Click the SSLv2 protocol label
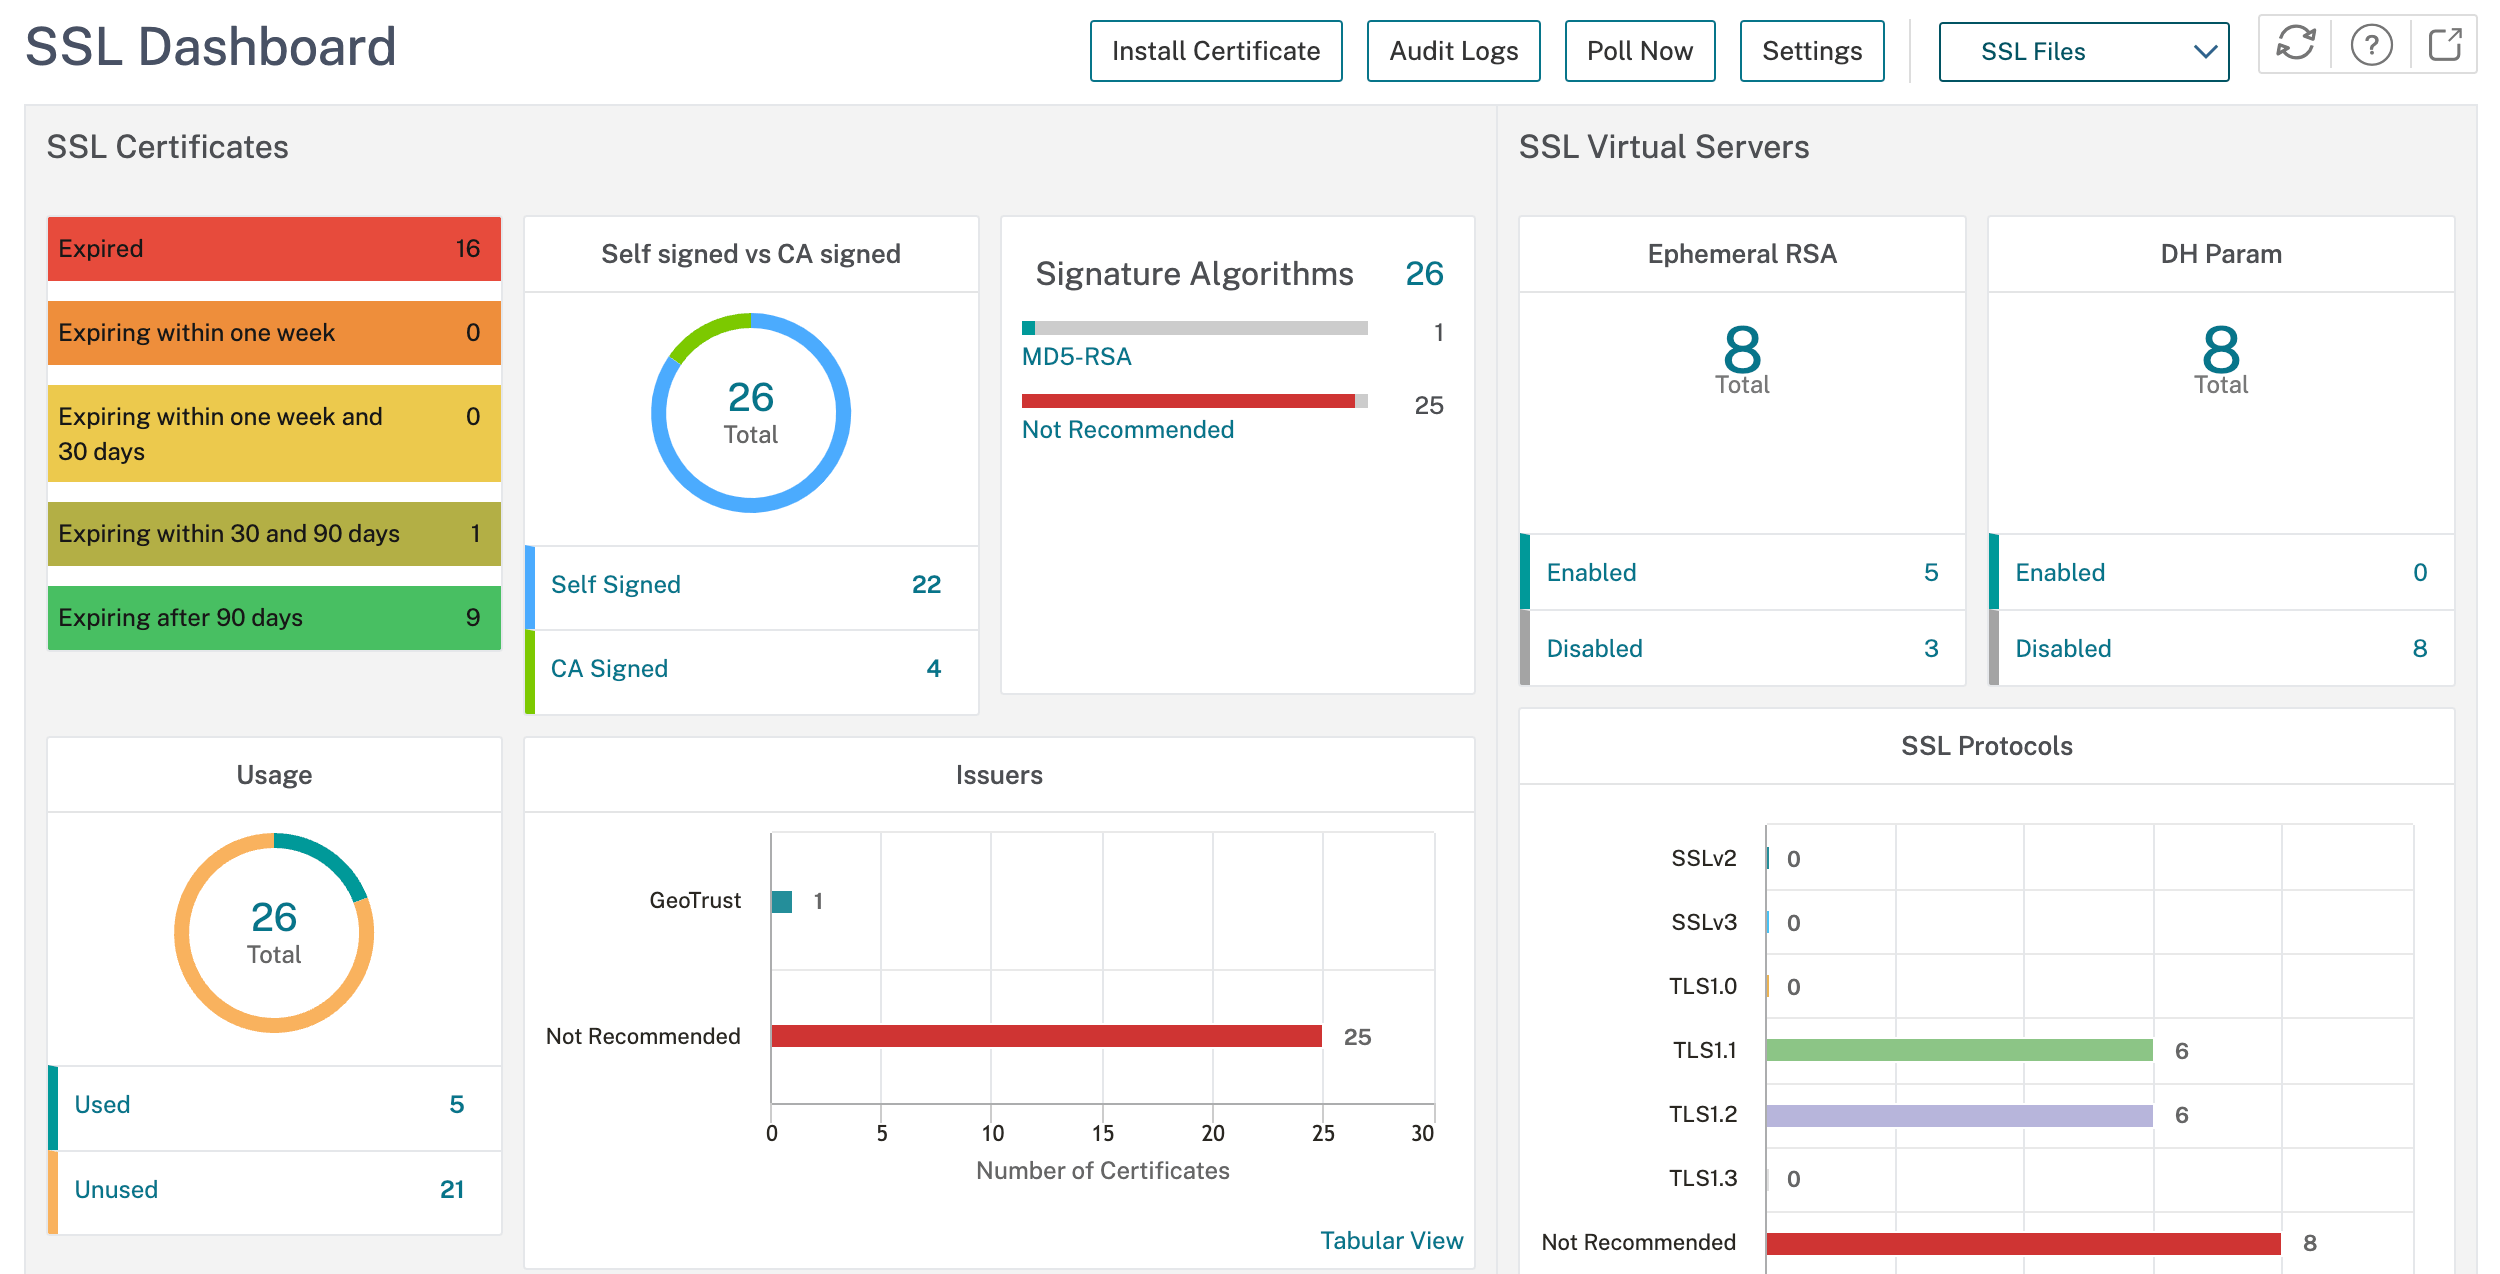Image resolution: width=2500 pixels, height=1274 pixels. [1704, 858]
